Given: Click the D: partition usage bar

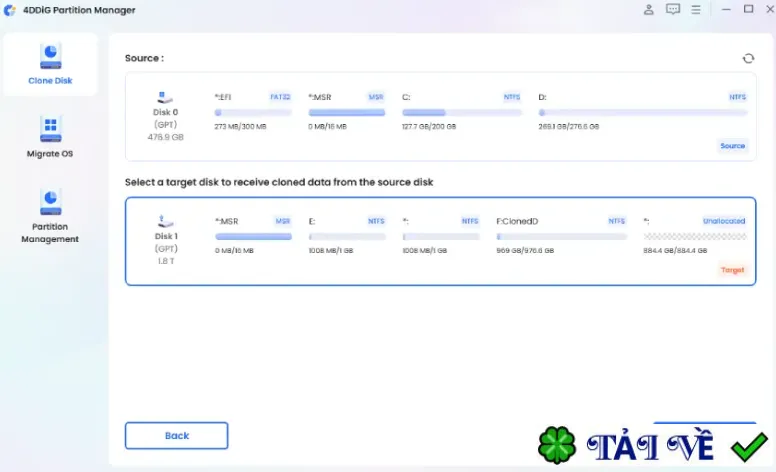Looking at the screenshot, I should pyautogui.click(x=642, y=113).
